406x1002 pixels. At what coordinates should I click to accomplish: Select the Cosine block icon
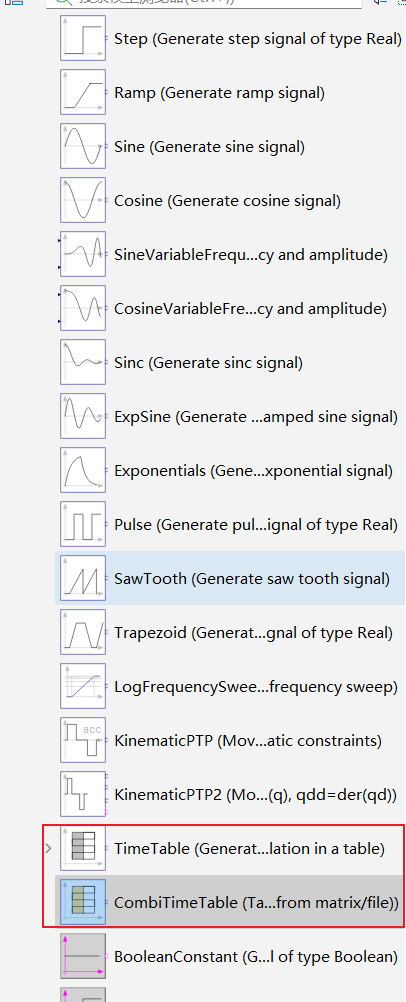[83, 201]
